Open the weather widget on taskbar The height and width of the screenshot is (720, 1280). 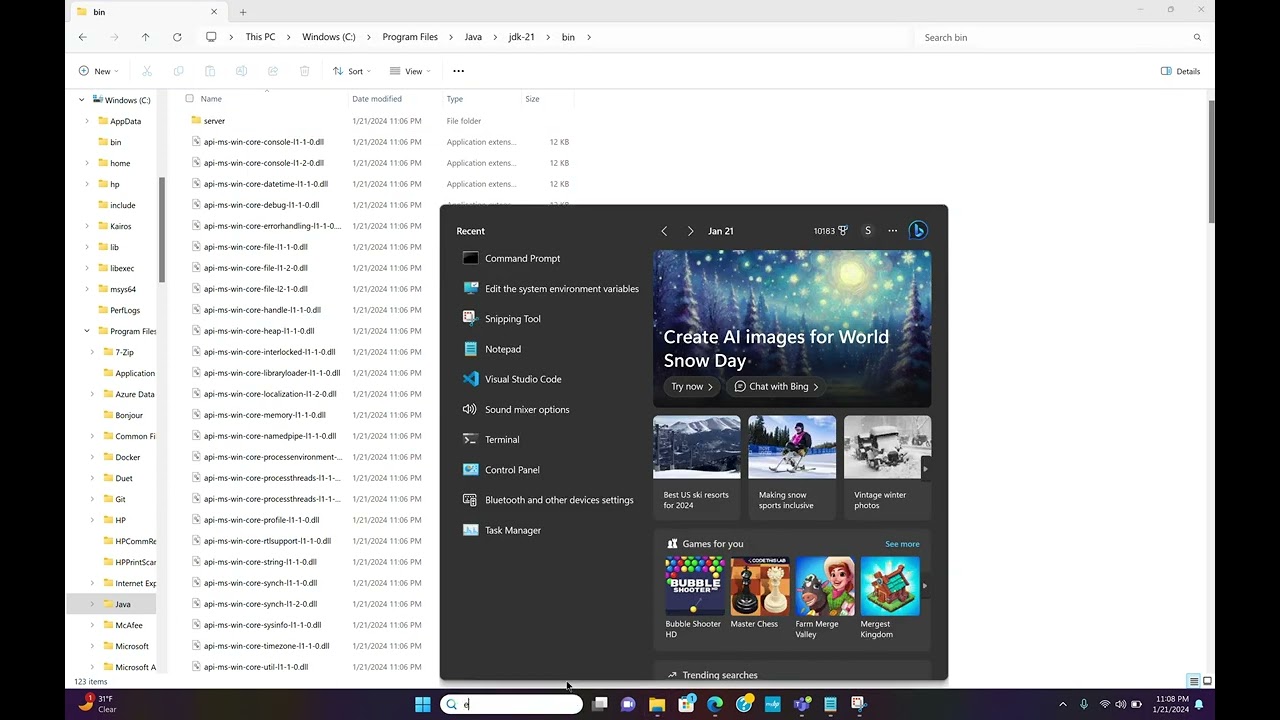coord(98,704)
